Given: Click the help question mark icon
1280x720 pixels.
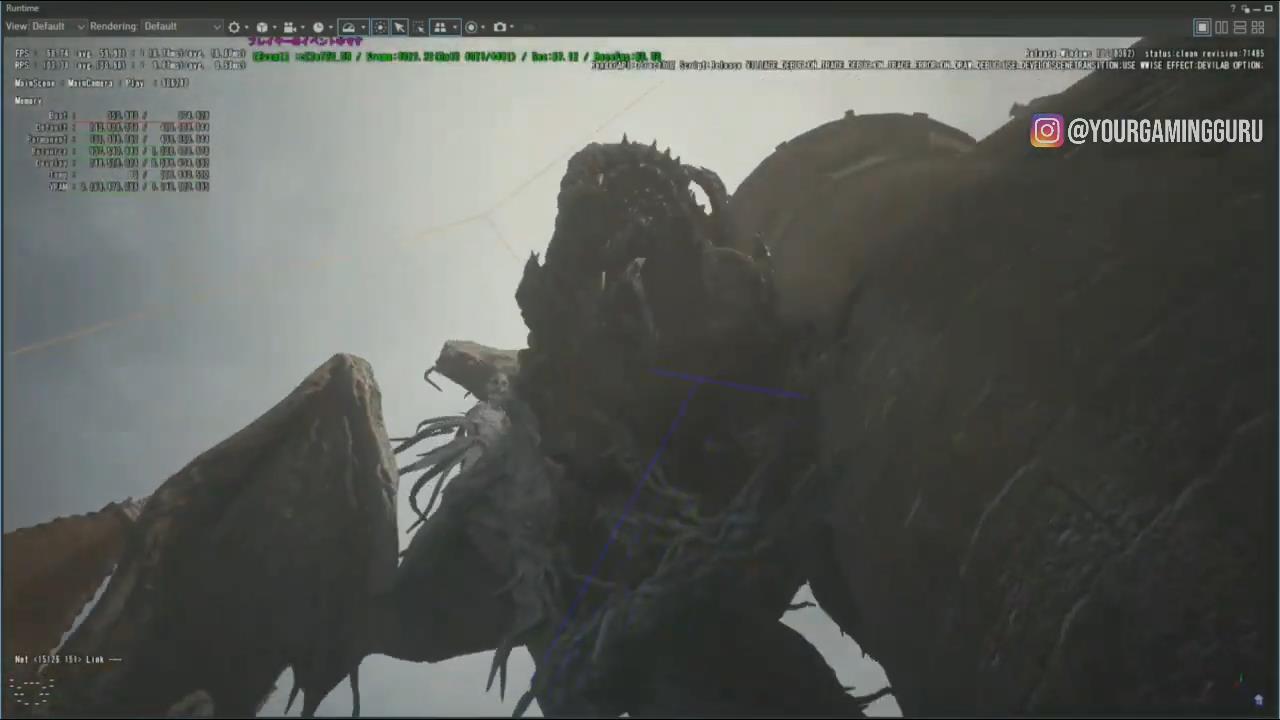Looking at the screenshot, I should (x=1233, y=8).
